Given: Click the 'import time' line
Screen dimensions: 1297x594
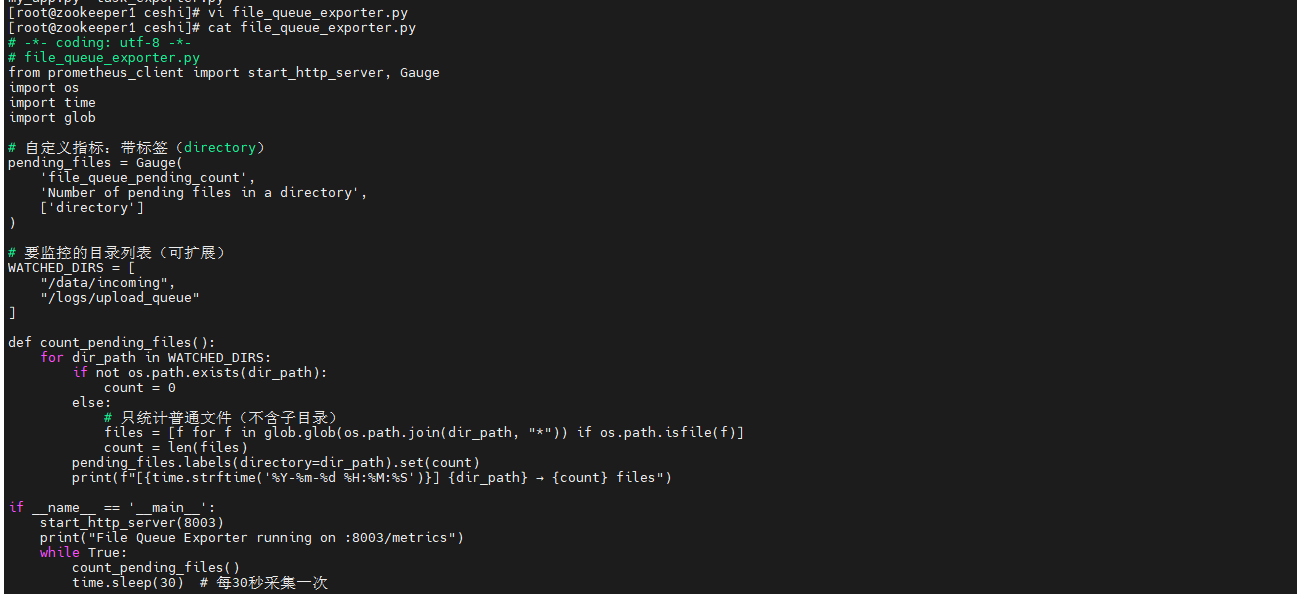Looking at the screenshot, I should [x=52, y=102].
